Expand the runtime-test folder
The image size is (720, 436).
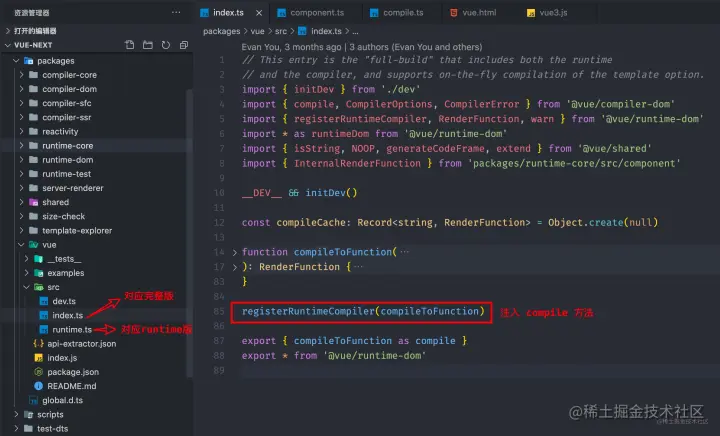pos(21,174)
